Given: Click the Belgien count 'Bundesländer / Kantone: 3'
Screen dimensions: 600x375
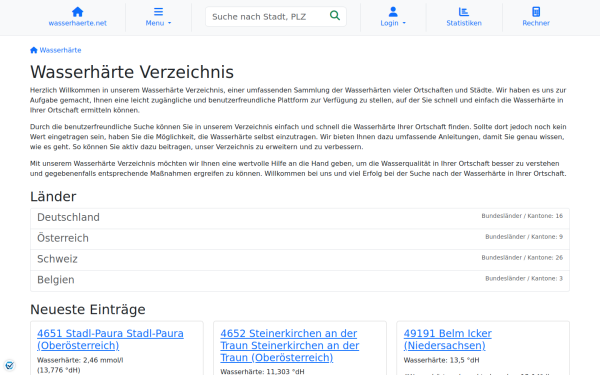Looking at the screenshot, I should click(x=524, y=279).
